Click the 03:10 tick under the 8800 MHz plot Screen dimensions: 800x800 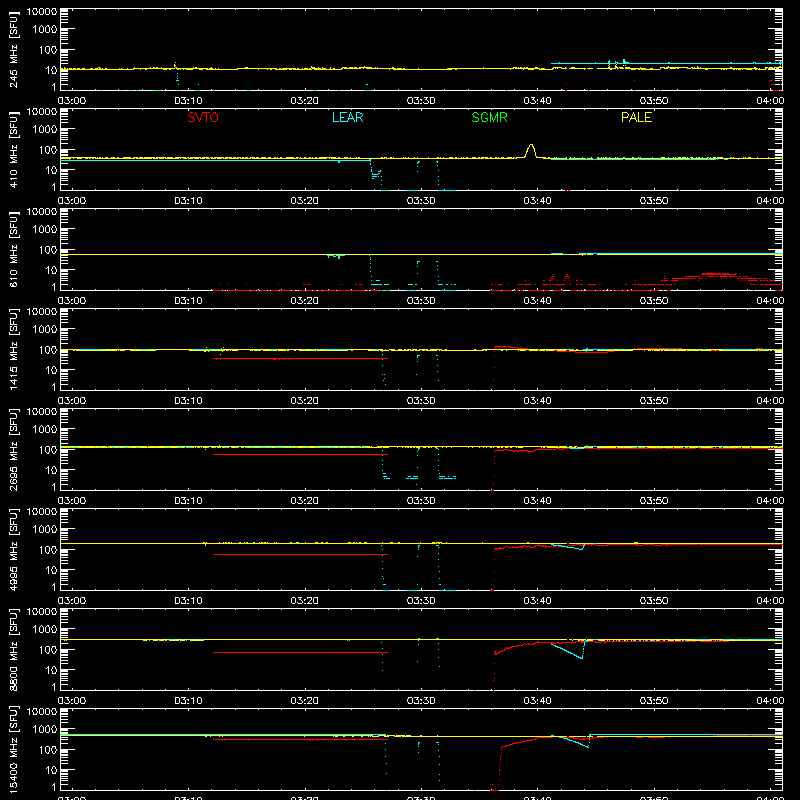[188, 701]
